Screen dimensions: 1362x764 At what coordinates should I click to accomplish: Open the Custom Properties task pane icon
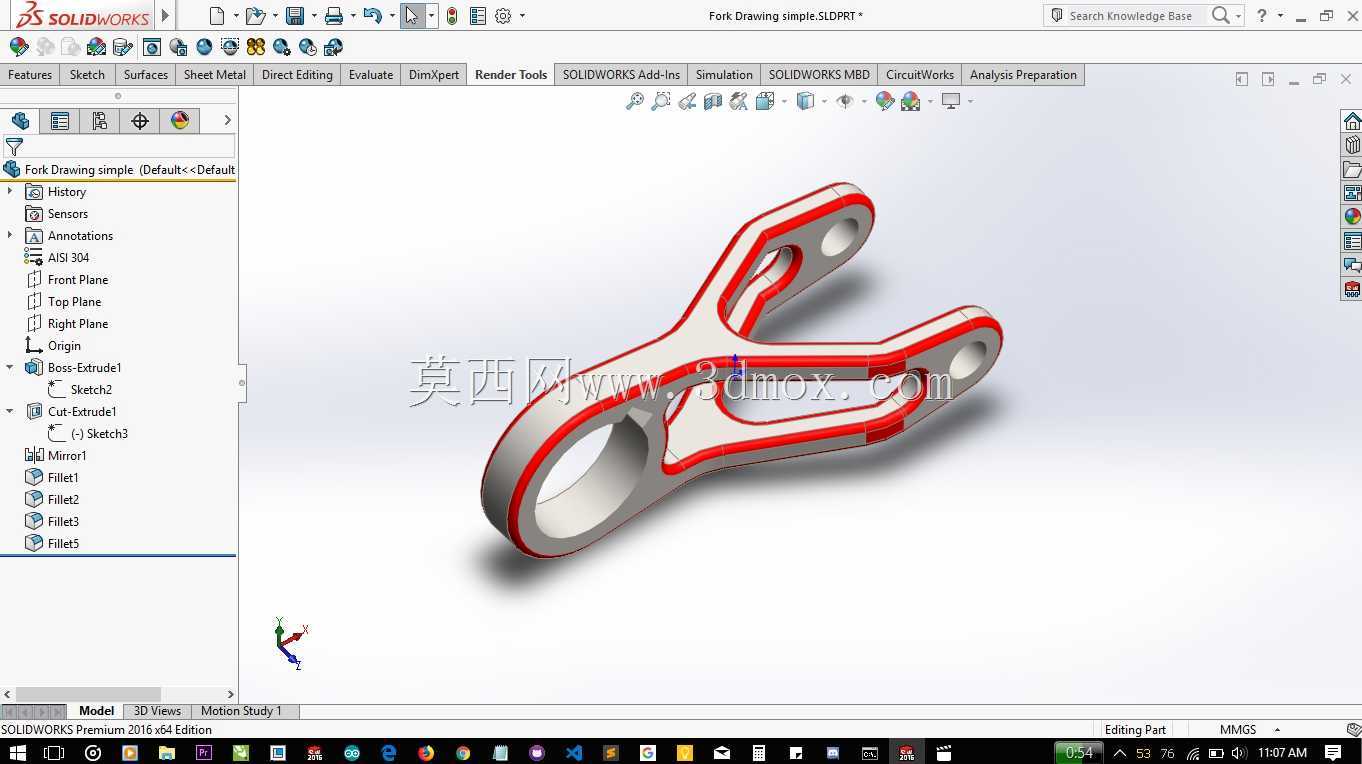pos(1352,241)
